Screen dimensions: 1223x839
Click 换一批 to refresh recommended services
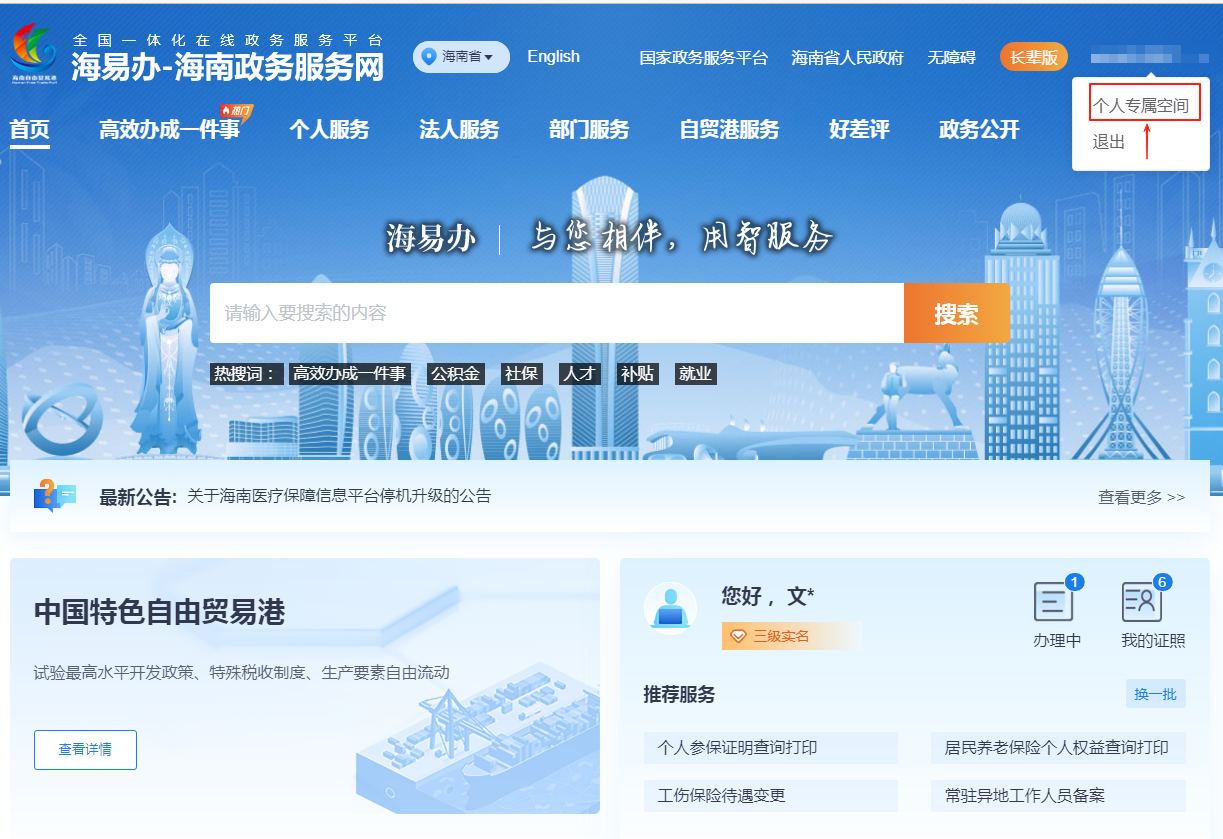[x=1155, y=694]
